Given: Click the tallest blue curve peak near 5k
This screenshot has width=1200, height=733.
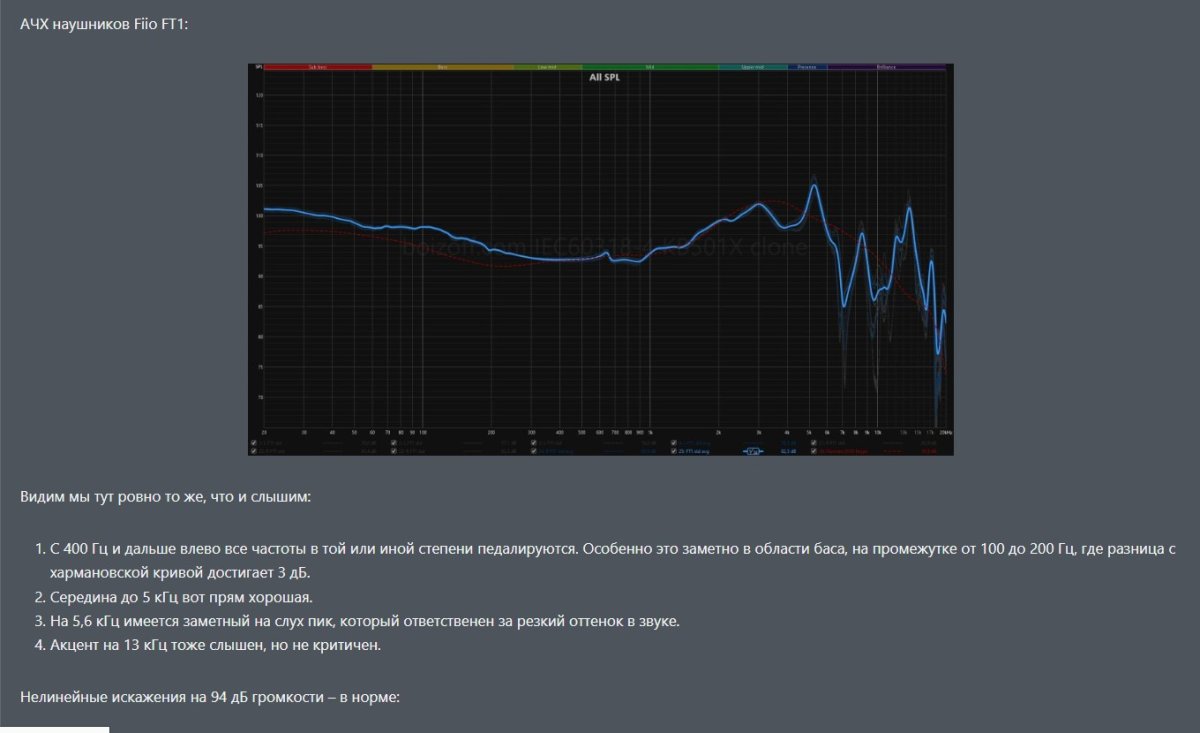Looking at the screenshot, I should pyautogui.click(x=815, y=185).
